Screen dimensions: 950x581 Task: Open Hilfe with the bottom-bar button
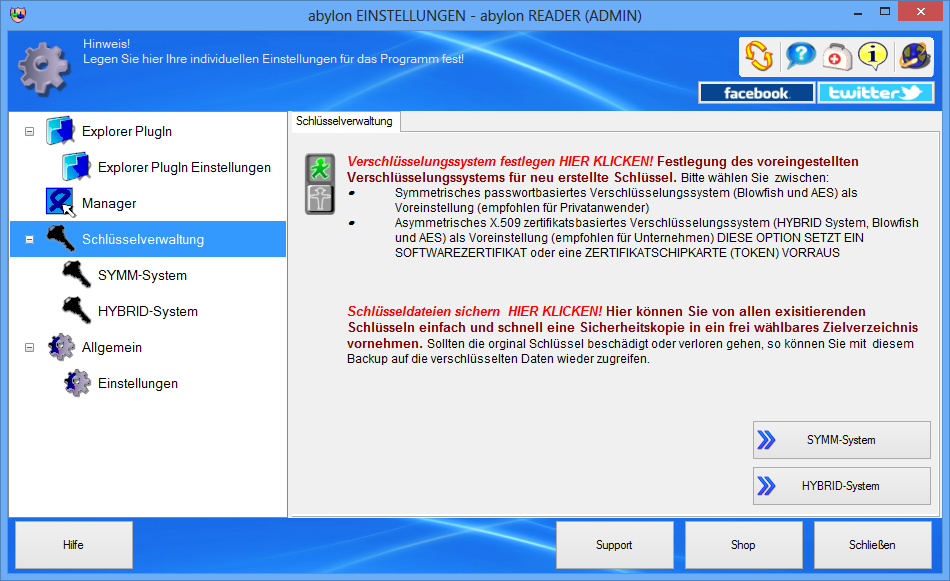tap(74, 545)
